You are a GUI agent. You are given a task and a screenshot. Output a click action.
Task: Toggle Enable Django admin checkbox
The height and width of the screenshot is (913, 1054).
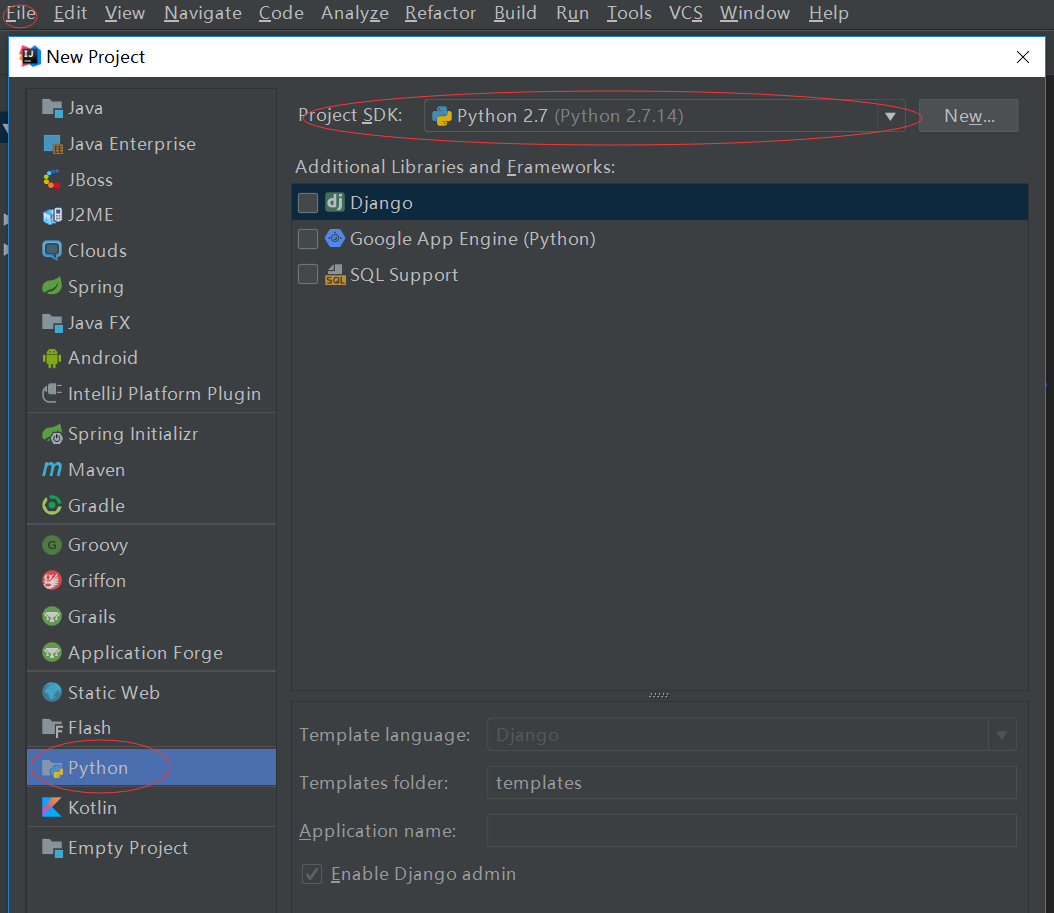coord(312,873)
